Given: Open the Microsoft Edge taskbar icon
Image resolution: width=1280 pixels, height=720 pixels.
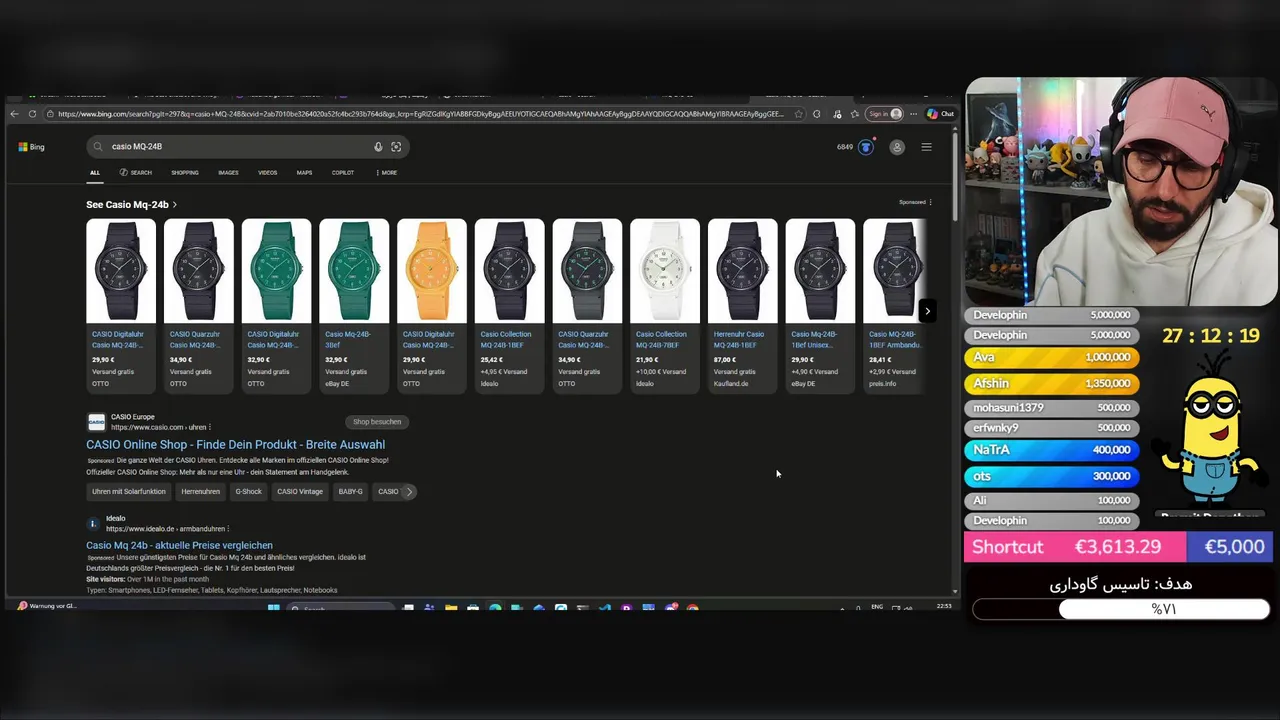Looking at the screenshot, I should point(495,607).
